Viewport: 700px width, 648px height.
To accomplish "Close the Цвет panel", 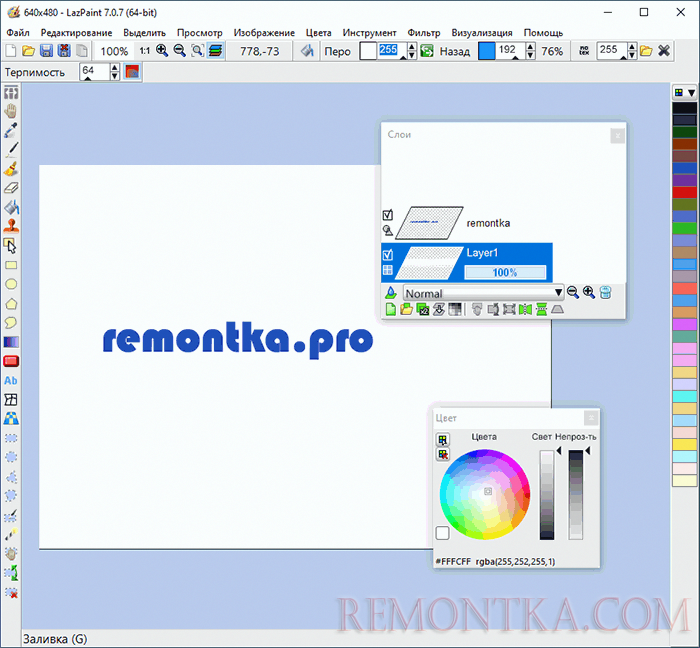I will pyautogui.click(x=591, y=418).
